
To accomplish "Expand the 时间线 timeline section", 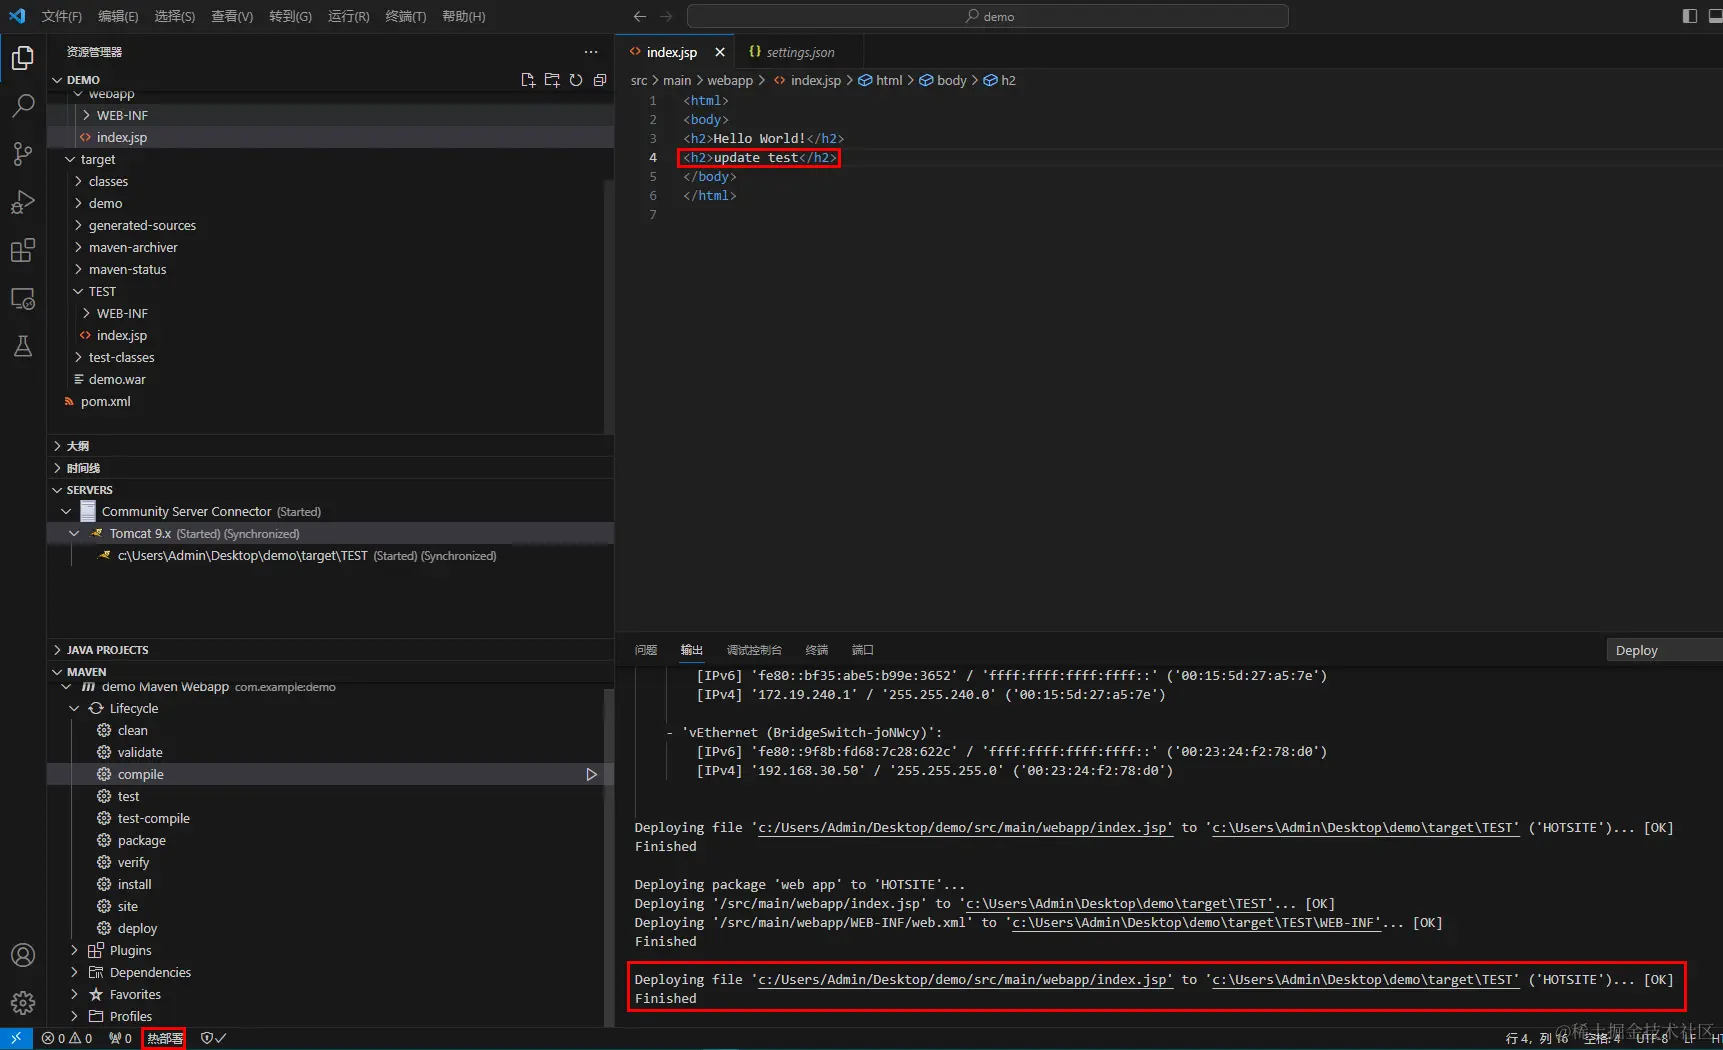I will coord(57,468).
